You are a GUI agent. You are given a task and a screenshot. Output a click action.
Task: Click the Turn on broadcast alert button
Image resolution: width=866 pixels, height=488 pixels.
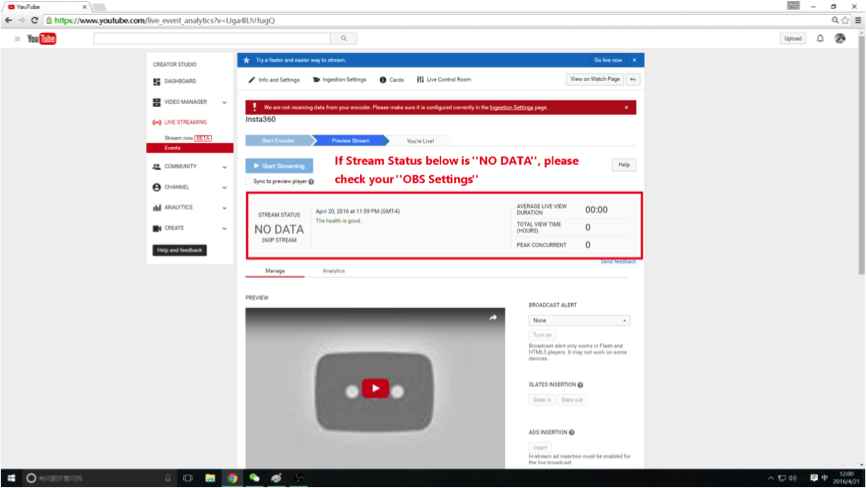(542, 335)
